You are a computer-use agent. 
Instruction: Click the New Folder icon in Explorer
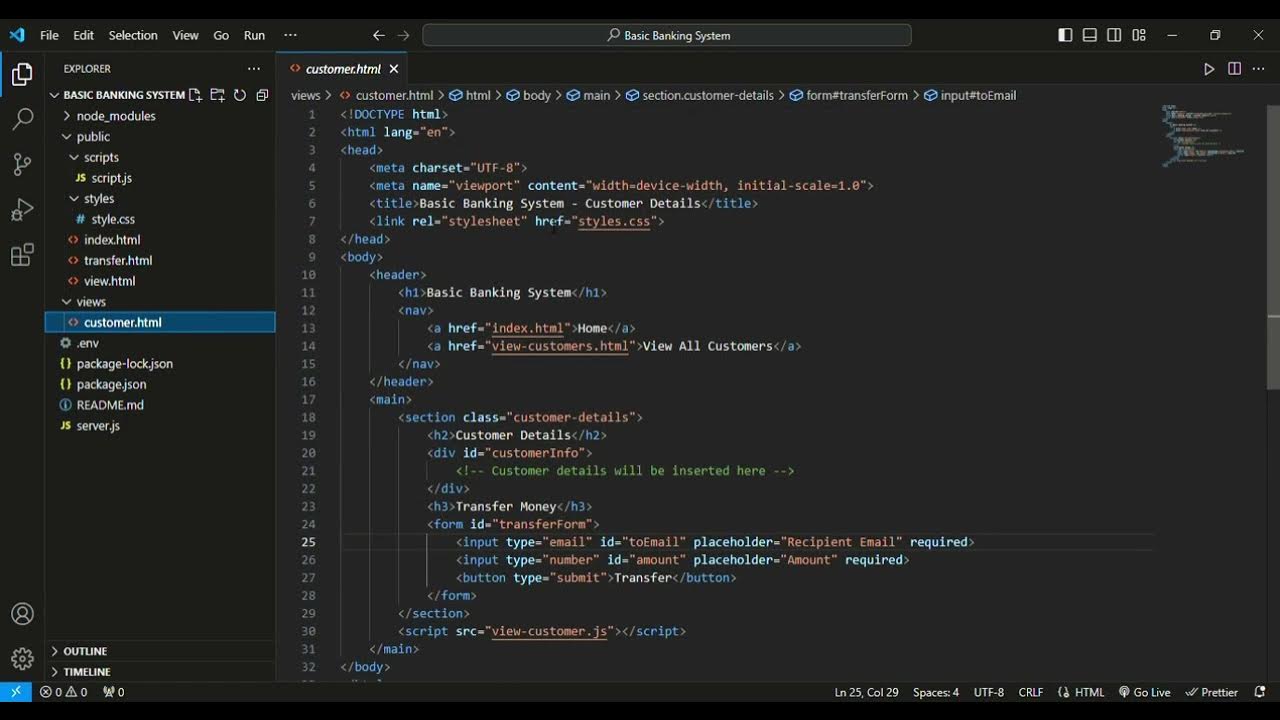pos(217,95)
